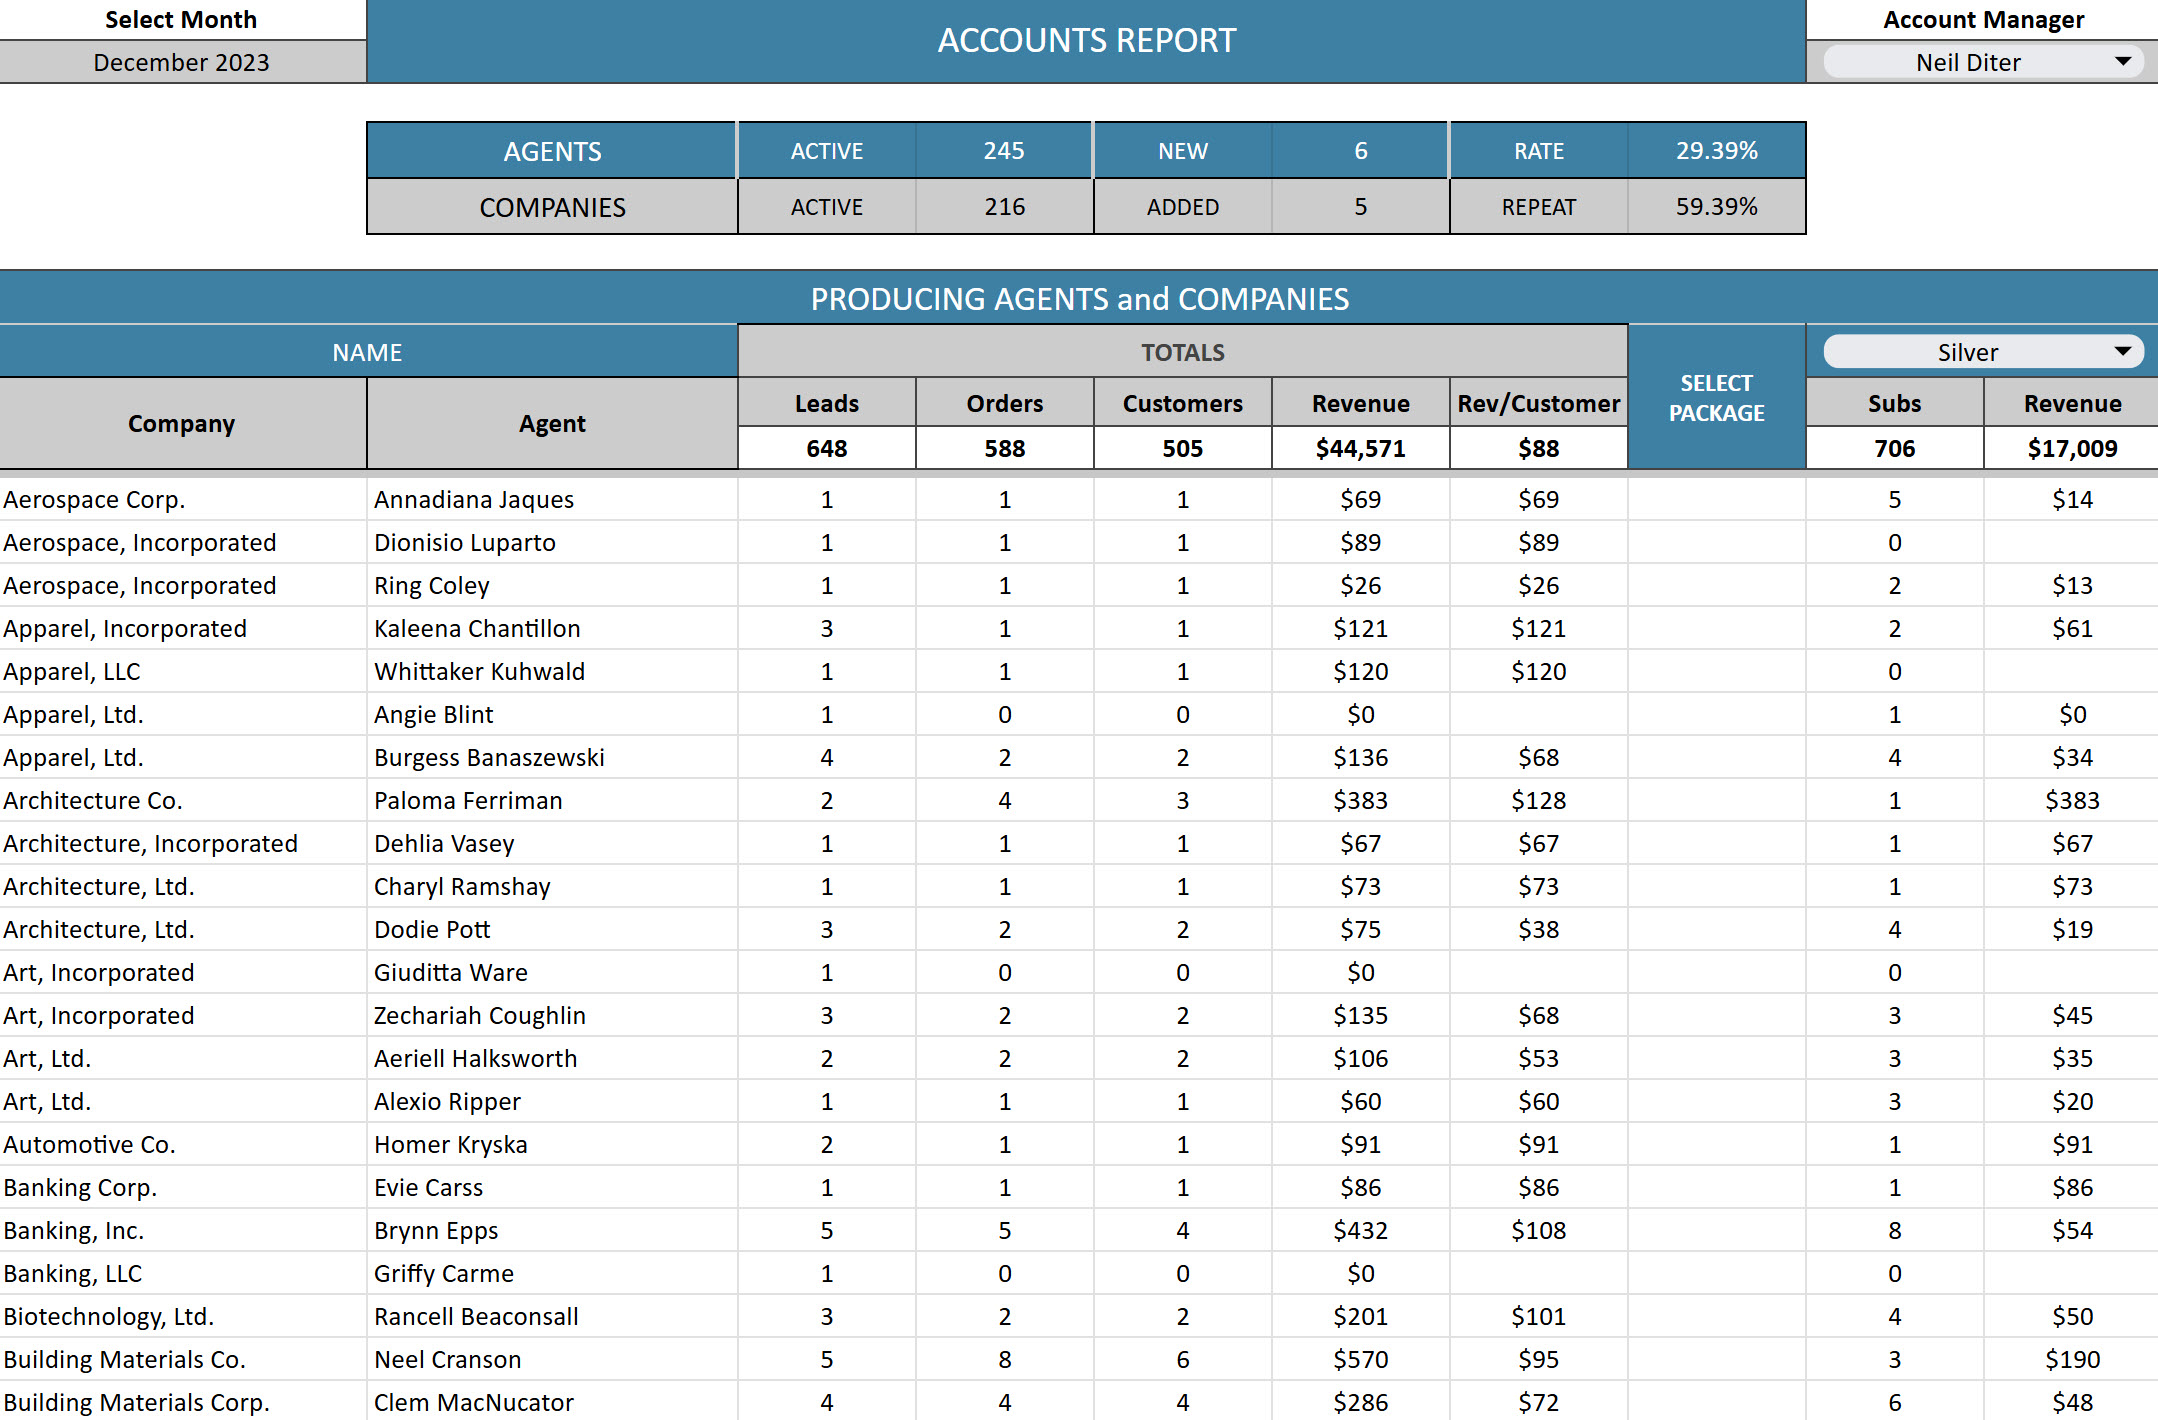The height and width of the screenshot is (1420, 2158).
Task: Select the Customers column header
Action: tap(1183, 403)
